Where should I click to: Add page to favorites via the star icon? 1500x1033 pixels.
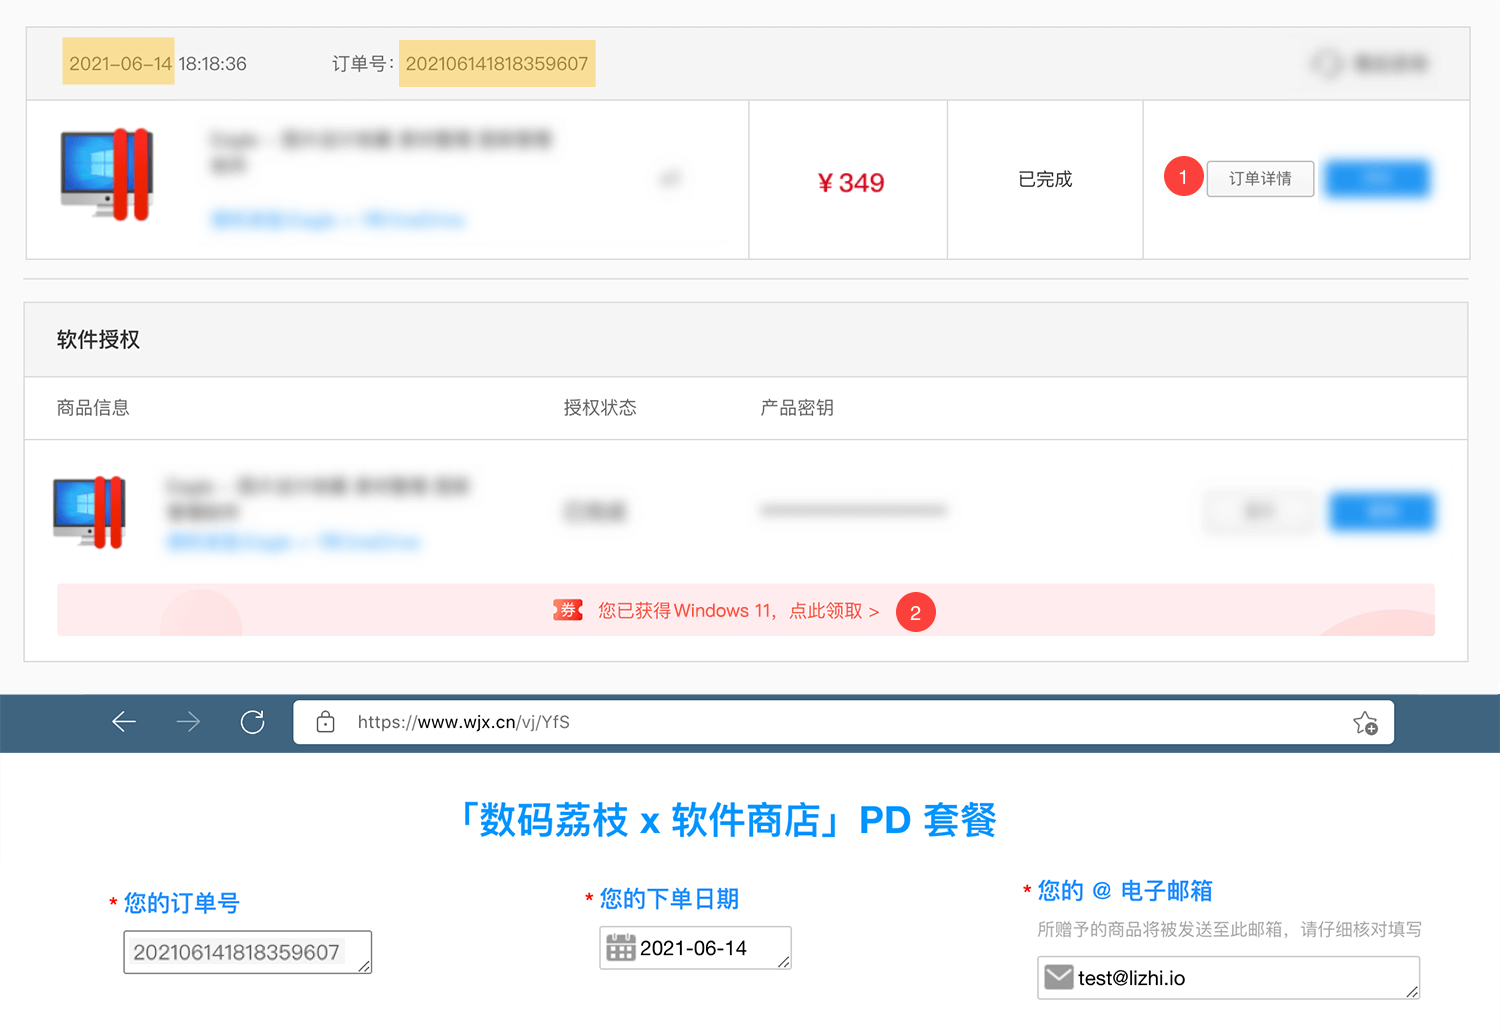[1363, 722]
